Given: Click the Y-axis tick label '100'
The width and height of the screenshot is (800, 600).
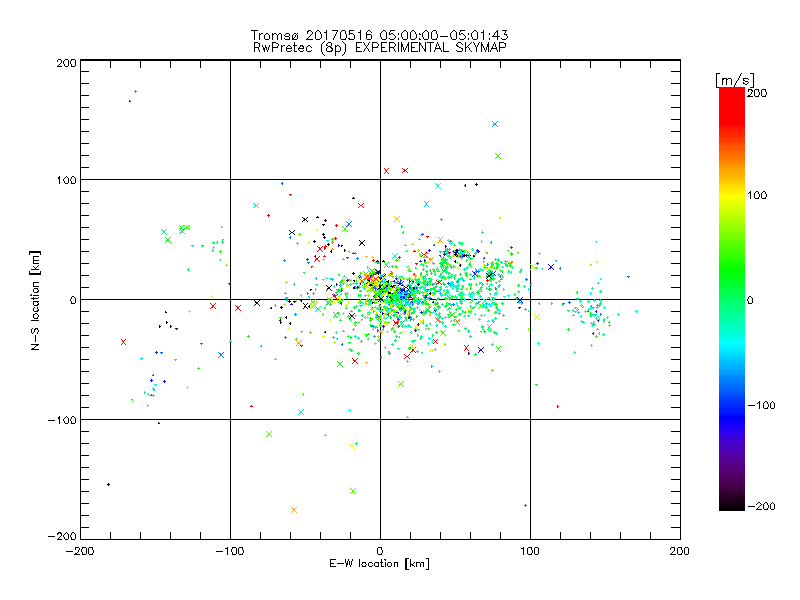Looking at the screenshot, I should coord(66,180).
